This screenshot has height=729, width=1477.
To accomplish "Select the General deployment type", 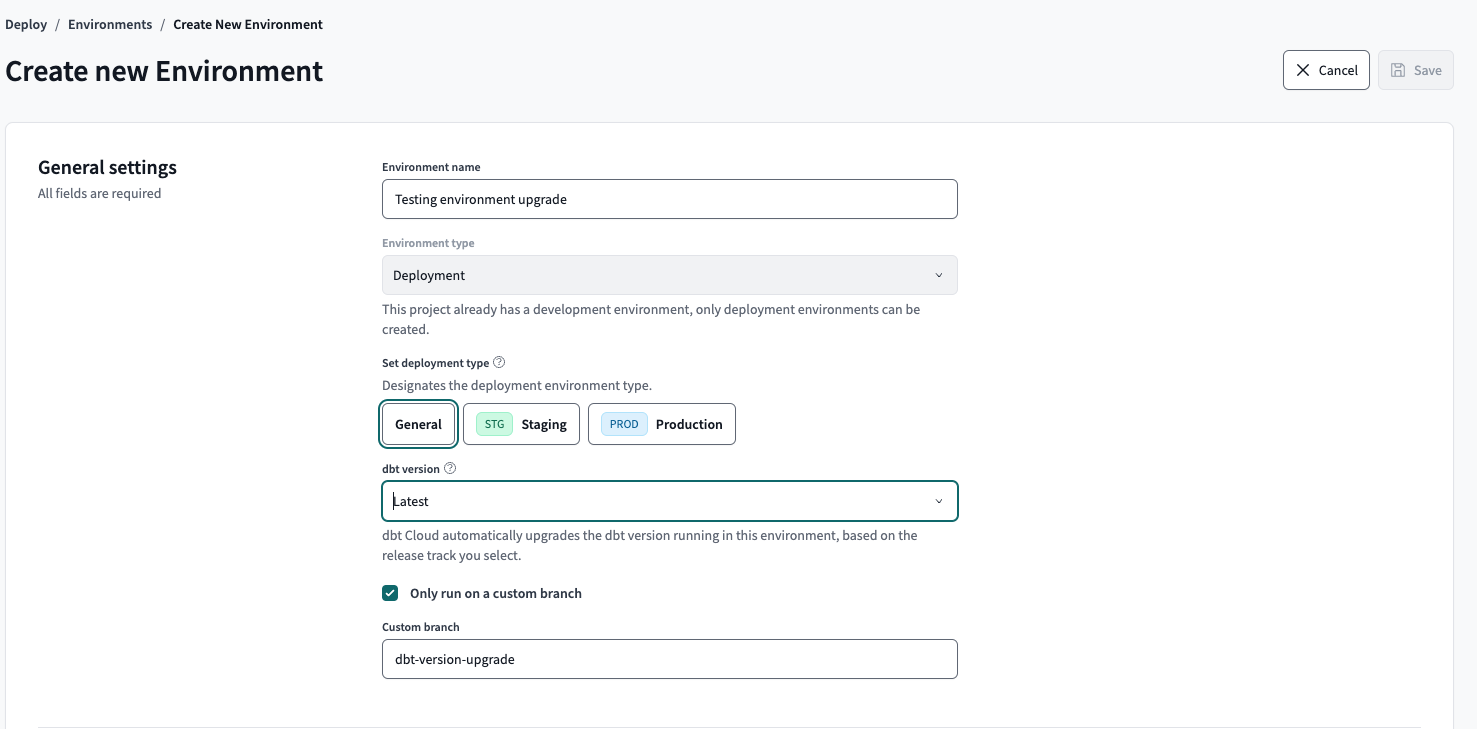I will [x=418, y=423].
